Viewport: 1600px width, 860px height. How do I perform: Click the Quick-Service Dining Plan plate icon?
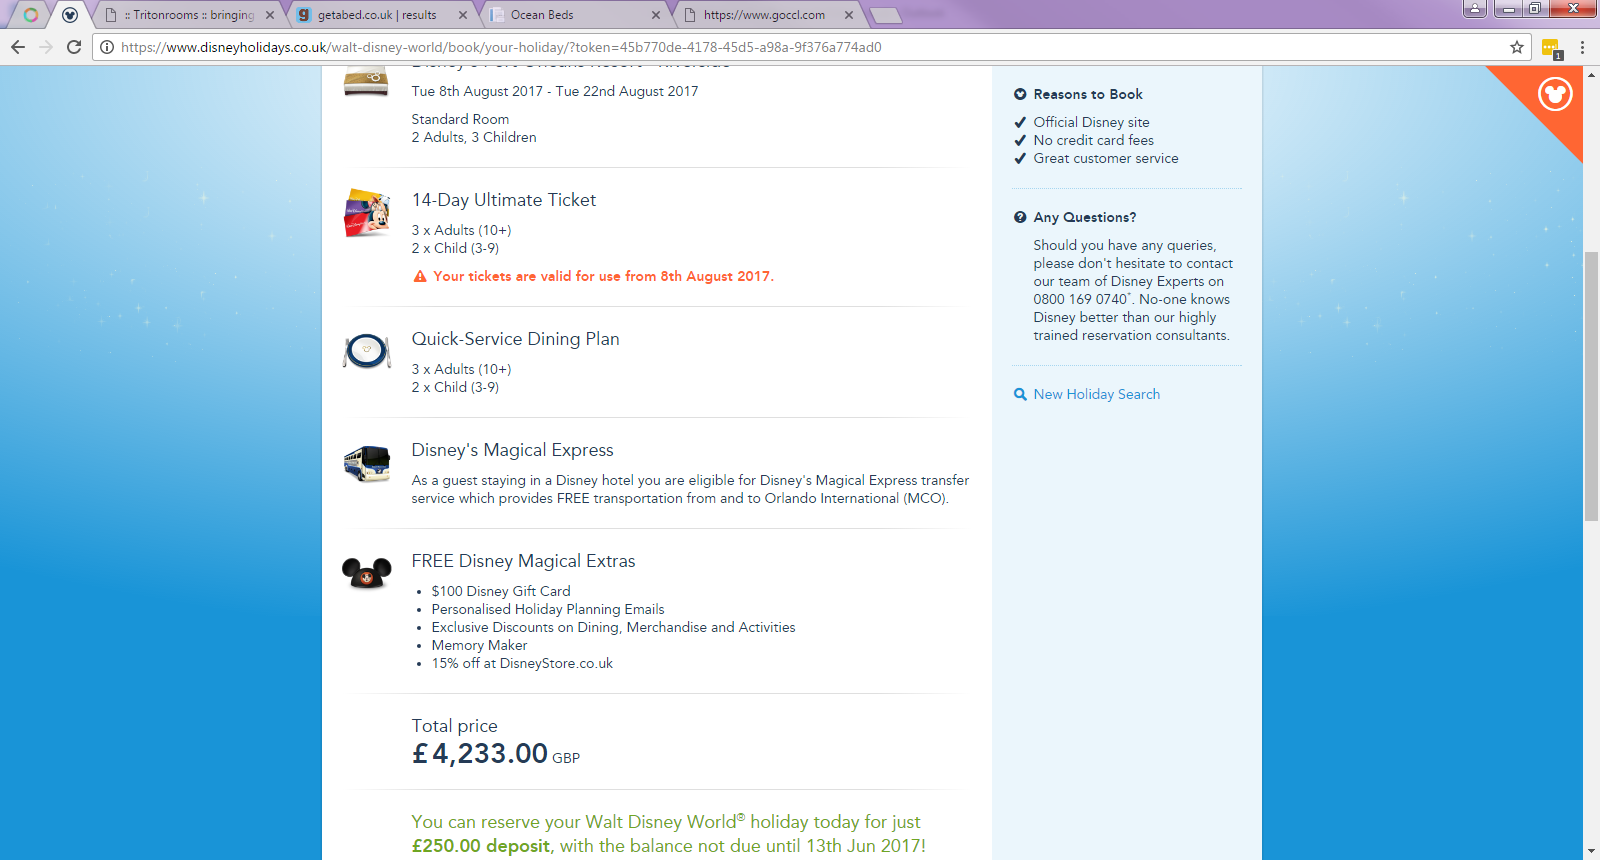pos(367,351)
